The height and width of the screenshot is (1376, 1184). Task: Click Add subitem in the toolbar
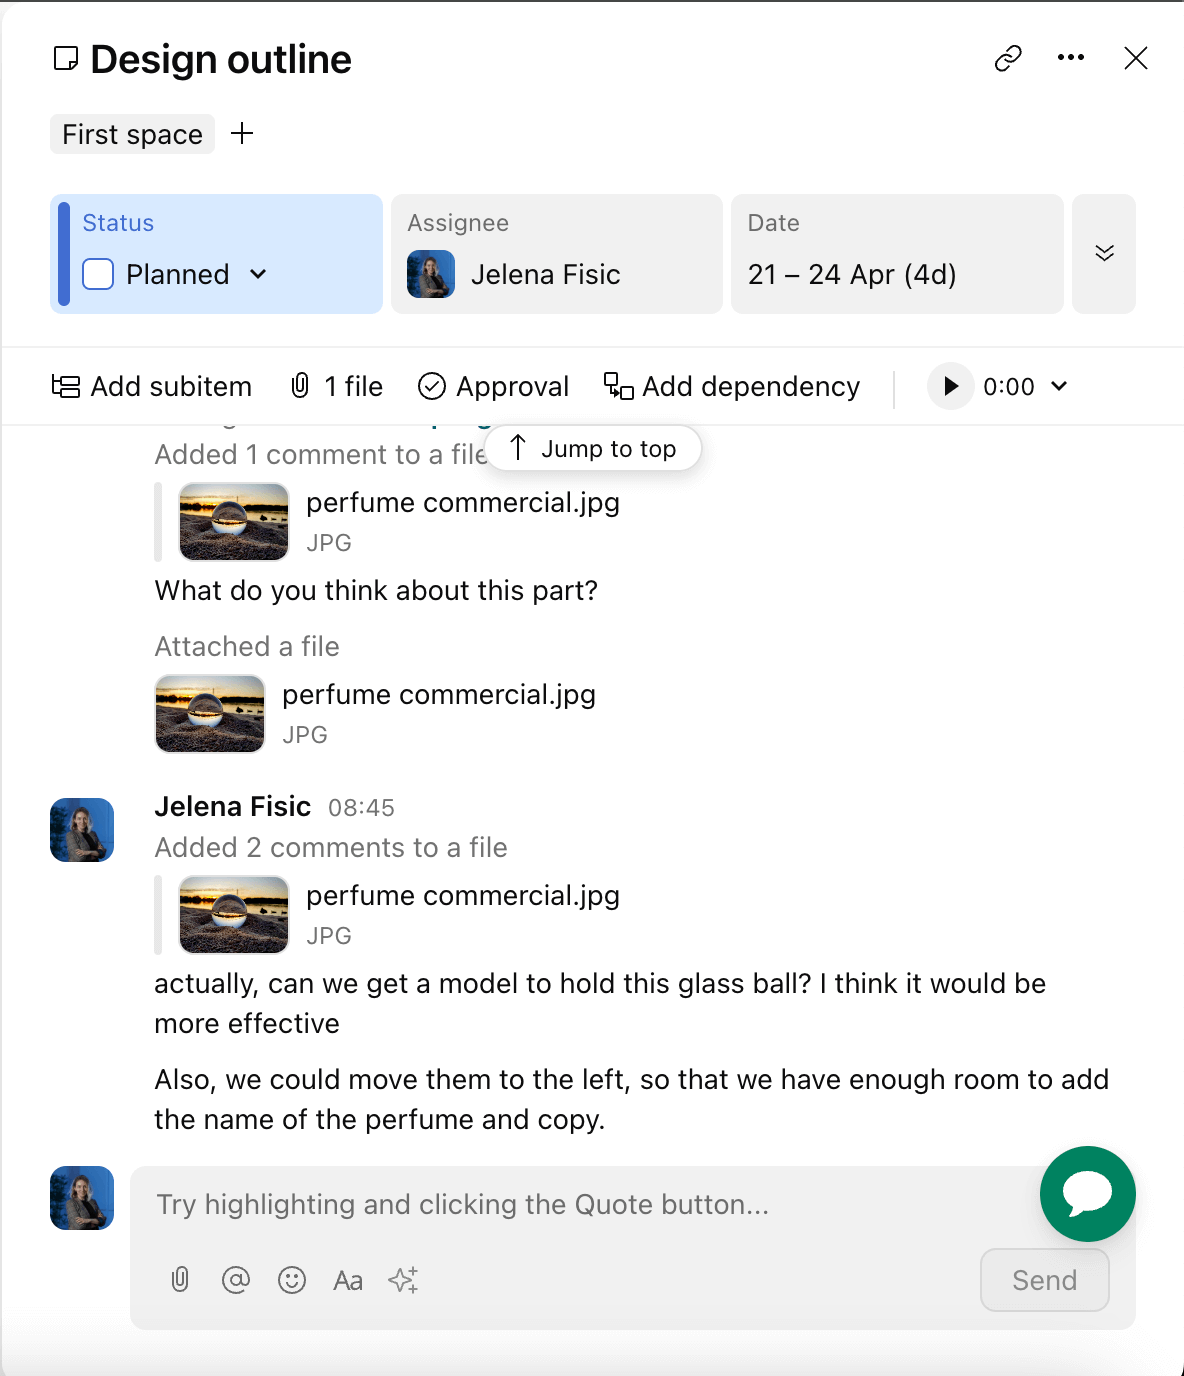coord(152,386)
